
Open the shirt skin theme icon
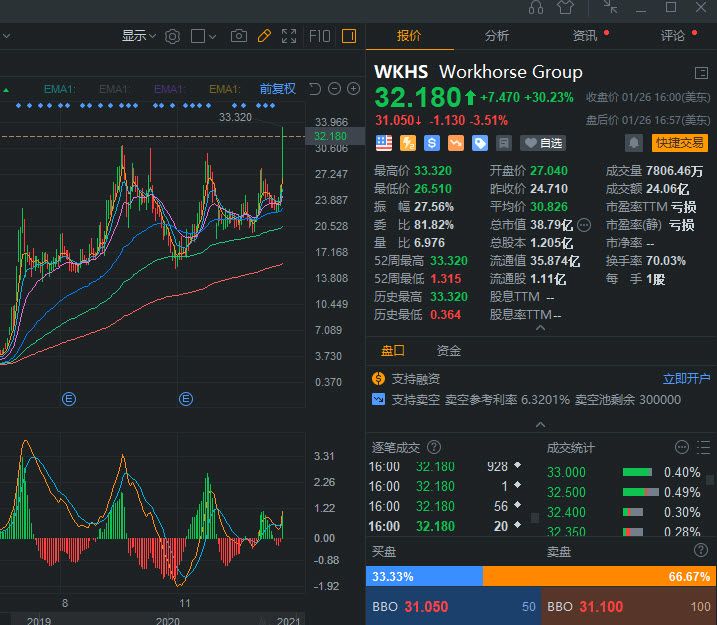[565, 7]
